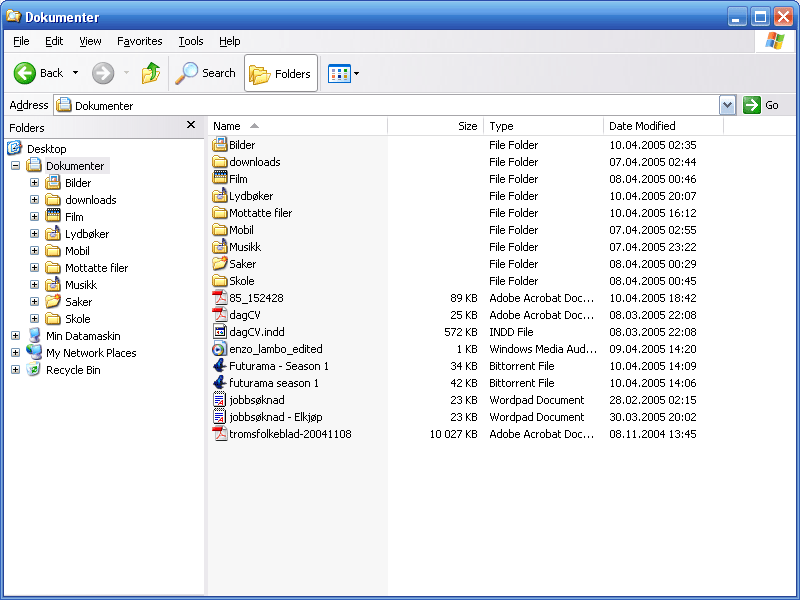This screenshot has height=600, width=800.
Task: Select the tromsfolkeblad-20041108 PDF file icon
Action: point(221,434)
